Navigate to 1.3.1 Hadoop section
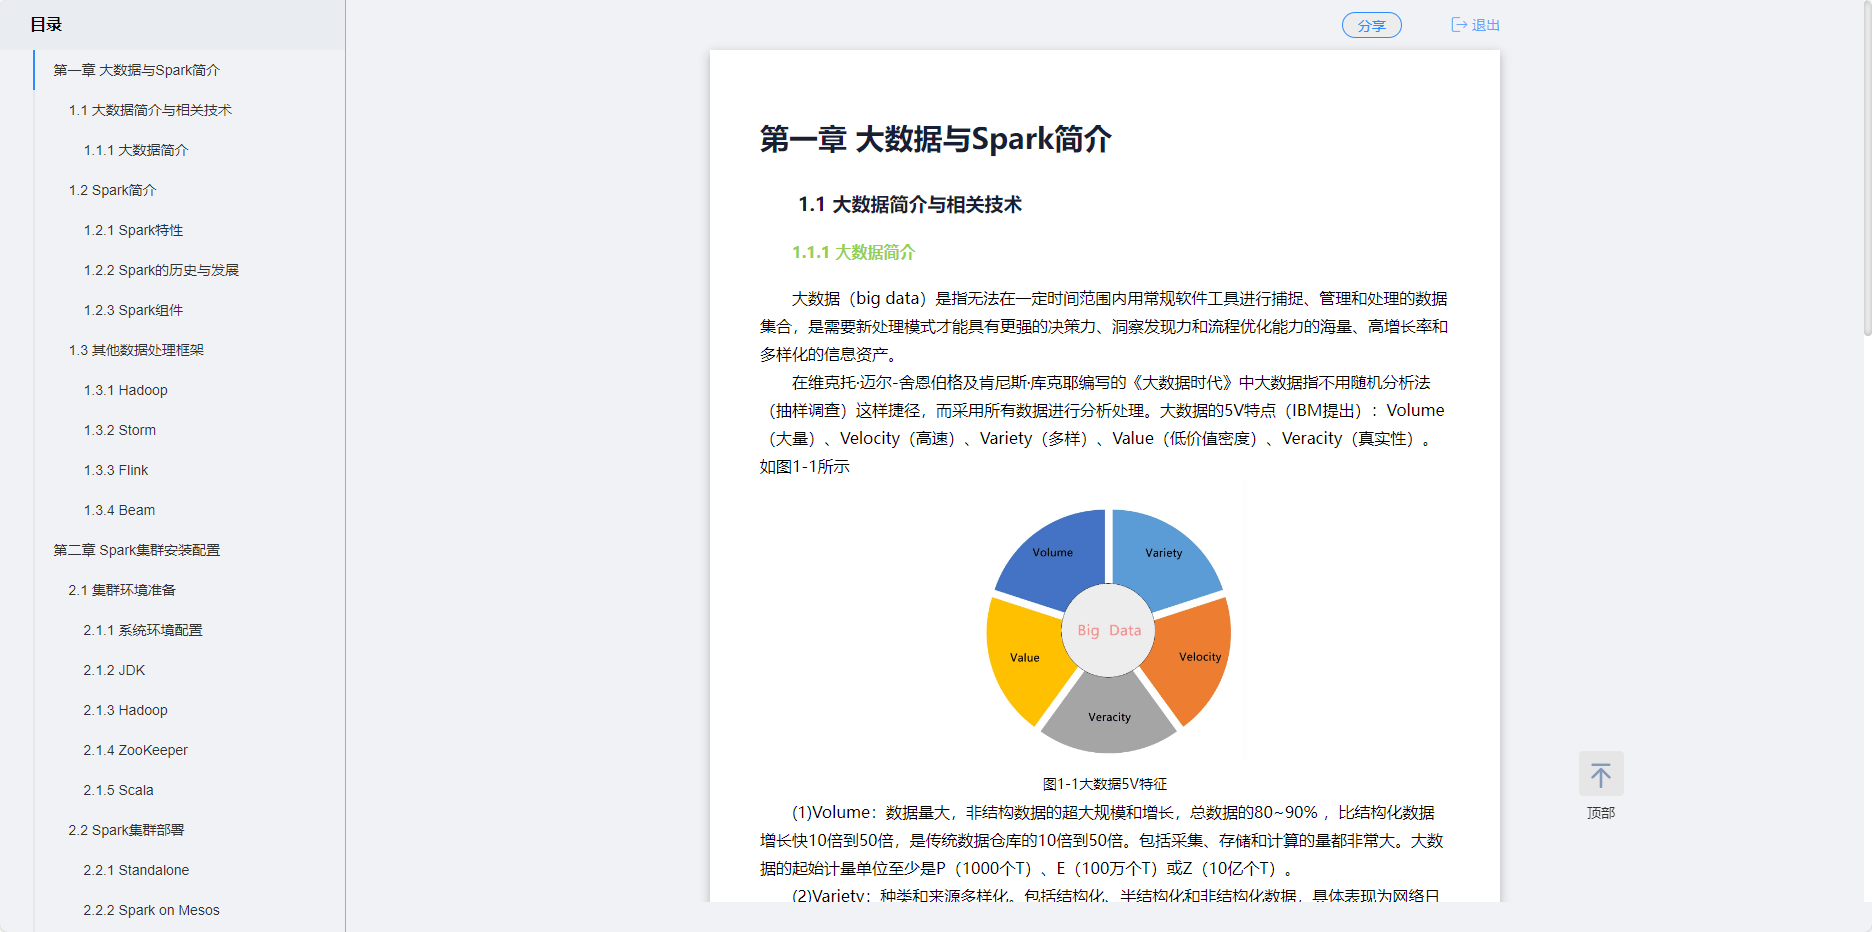This screenshot has width=1872, height=932. [x=125, y=390]
